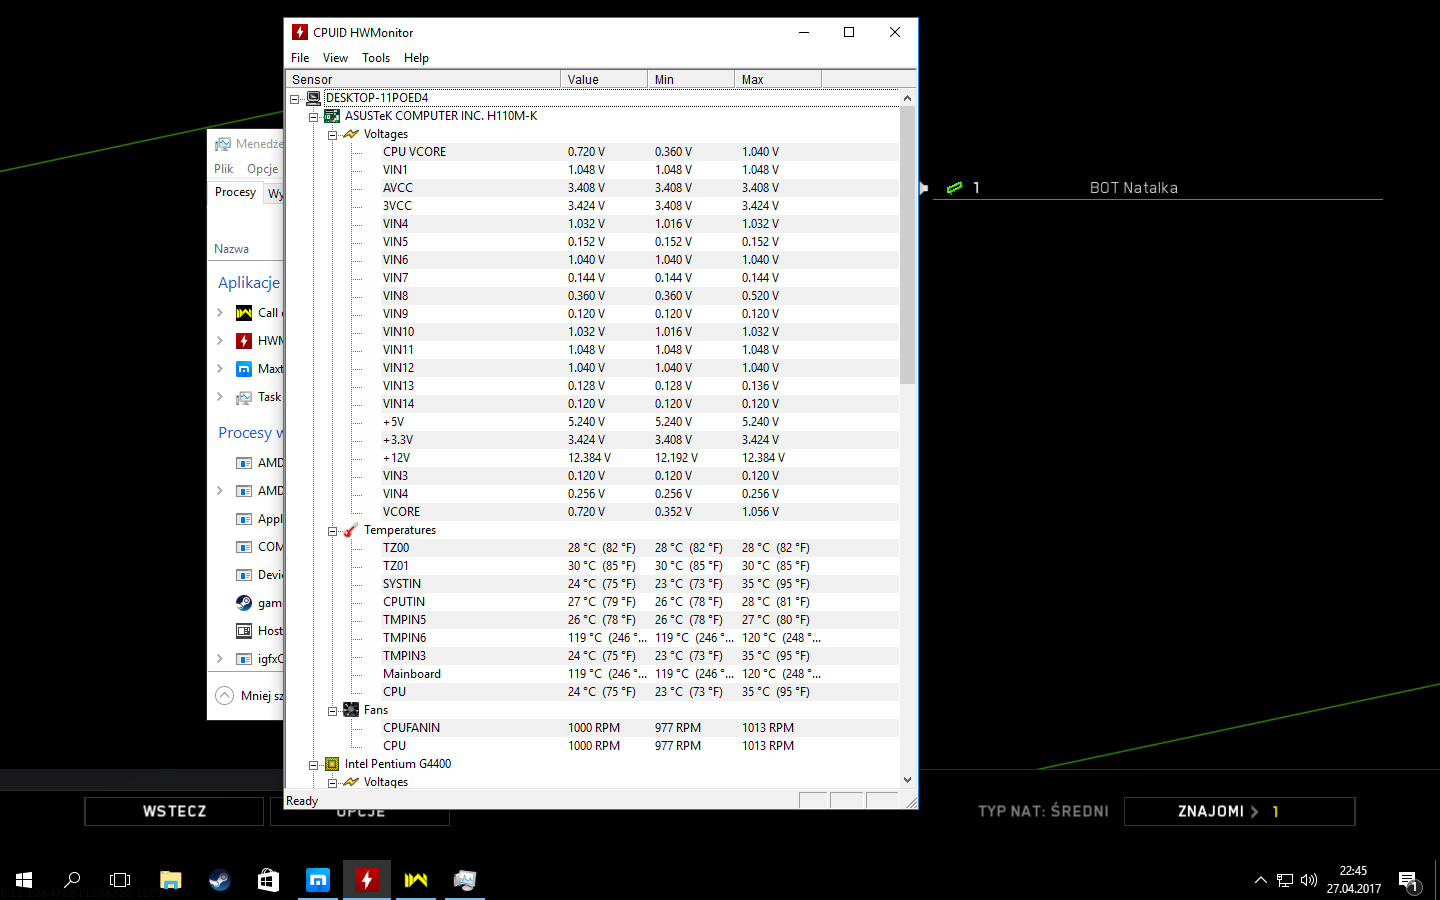
Task: Select the Procesy tab in Task Manager
Action: click(x=236, y=192)
